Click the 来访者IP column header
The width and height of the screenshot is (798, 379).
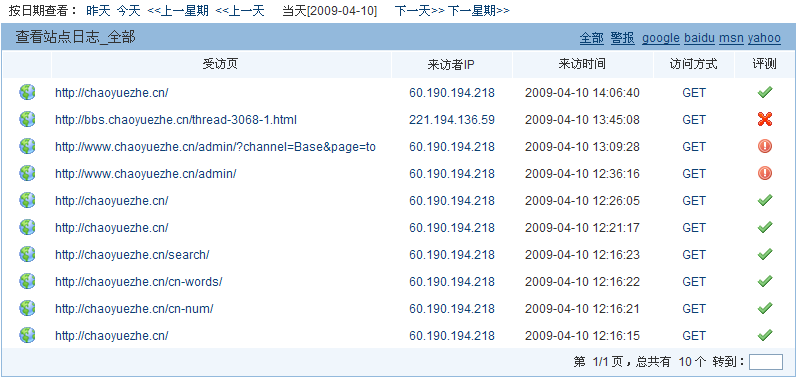(451, 65)
